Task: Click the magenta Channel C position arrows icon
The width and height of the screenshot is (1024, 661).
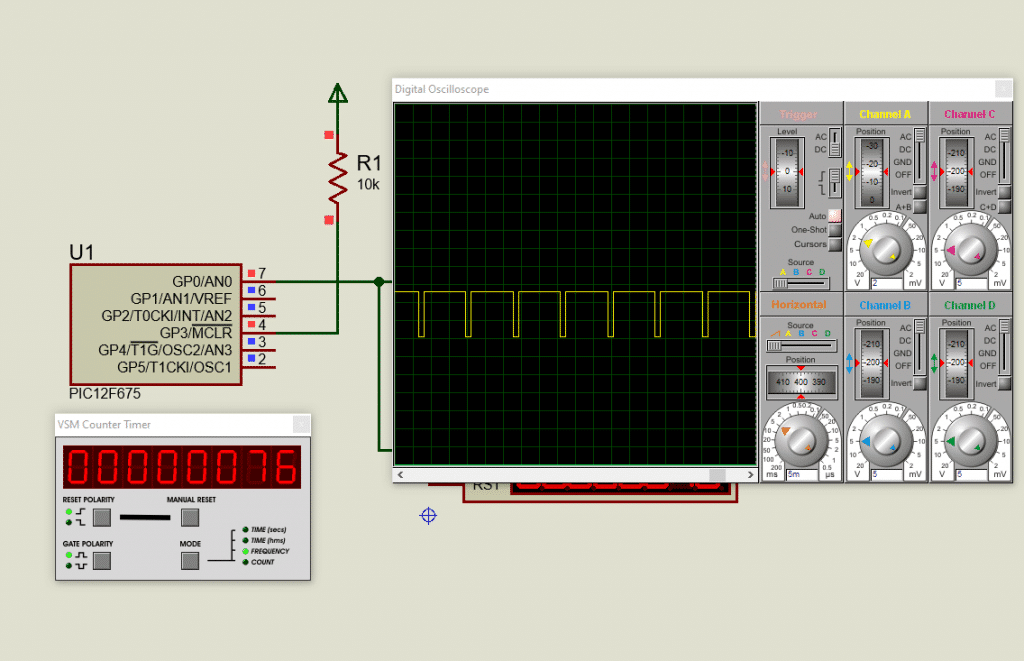Action: coord(935,171)
